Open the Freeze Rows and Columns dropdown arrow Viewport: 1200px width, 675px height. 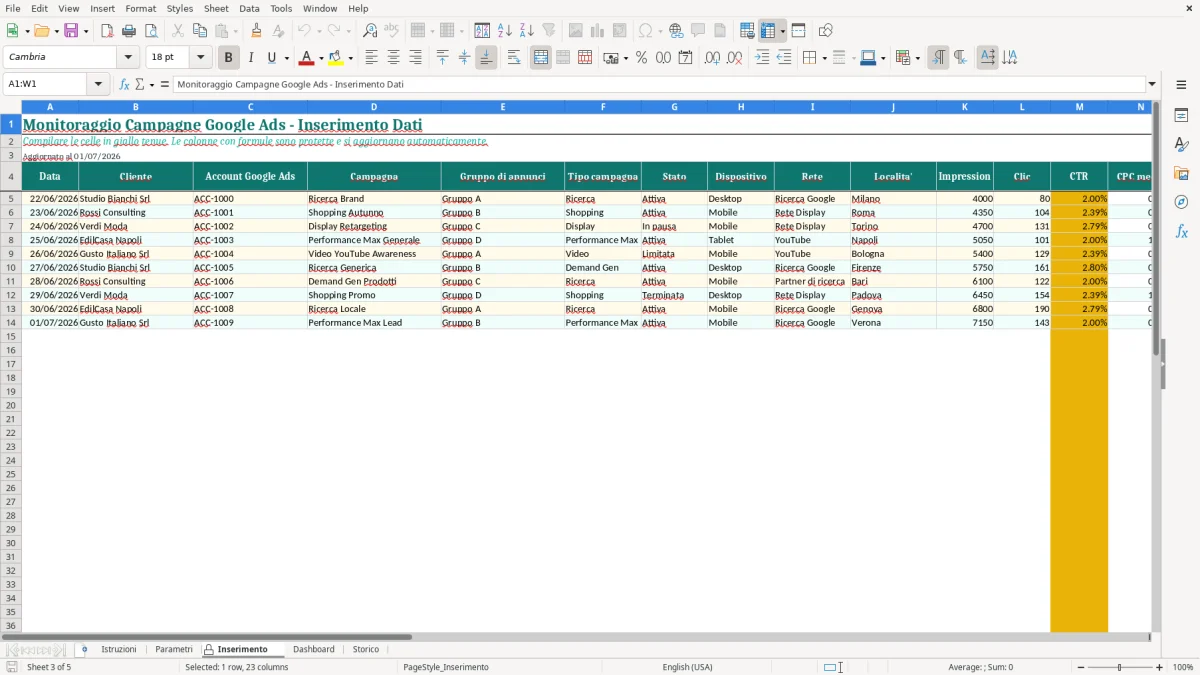click(782, 31)
